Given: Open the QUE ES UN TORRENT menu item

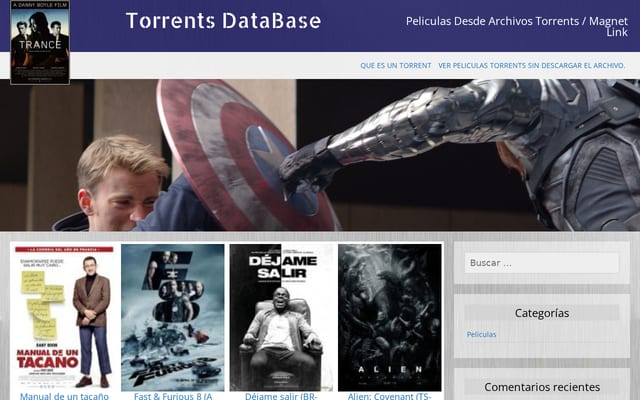Looking at the screenshot, I should click(396, 65).
